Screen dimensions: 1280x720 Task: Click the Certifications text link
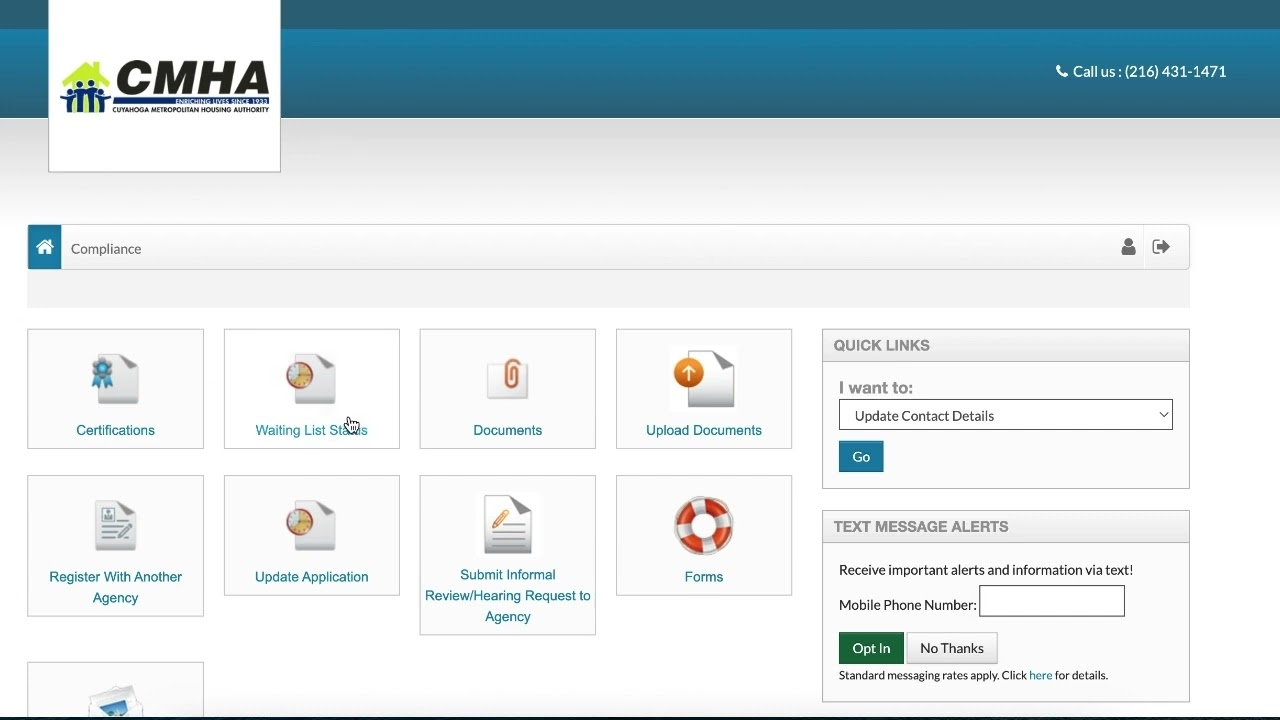[115, 430]
